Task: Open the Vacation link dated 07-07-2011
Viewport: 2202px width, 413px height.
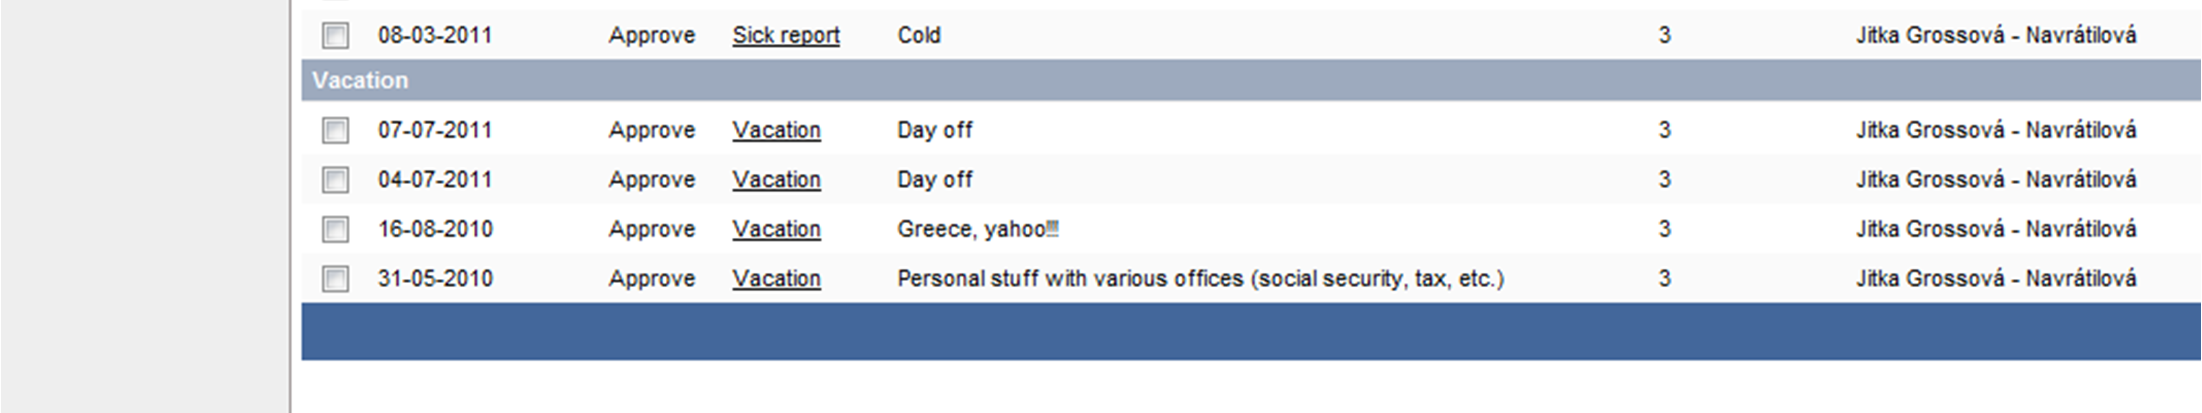Action: [776, 130]
